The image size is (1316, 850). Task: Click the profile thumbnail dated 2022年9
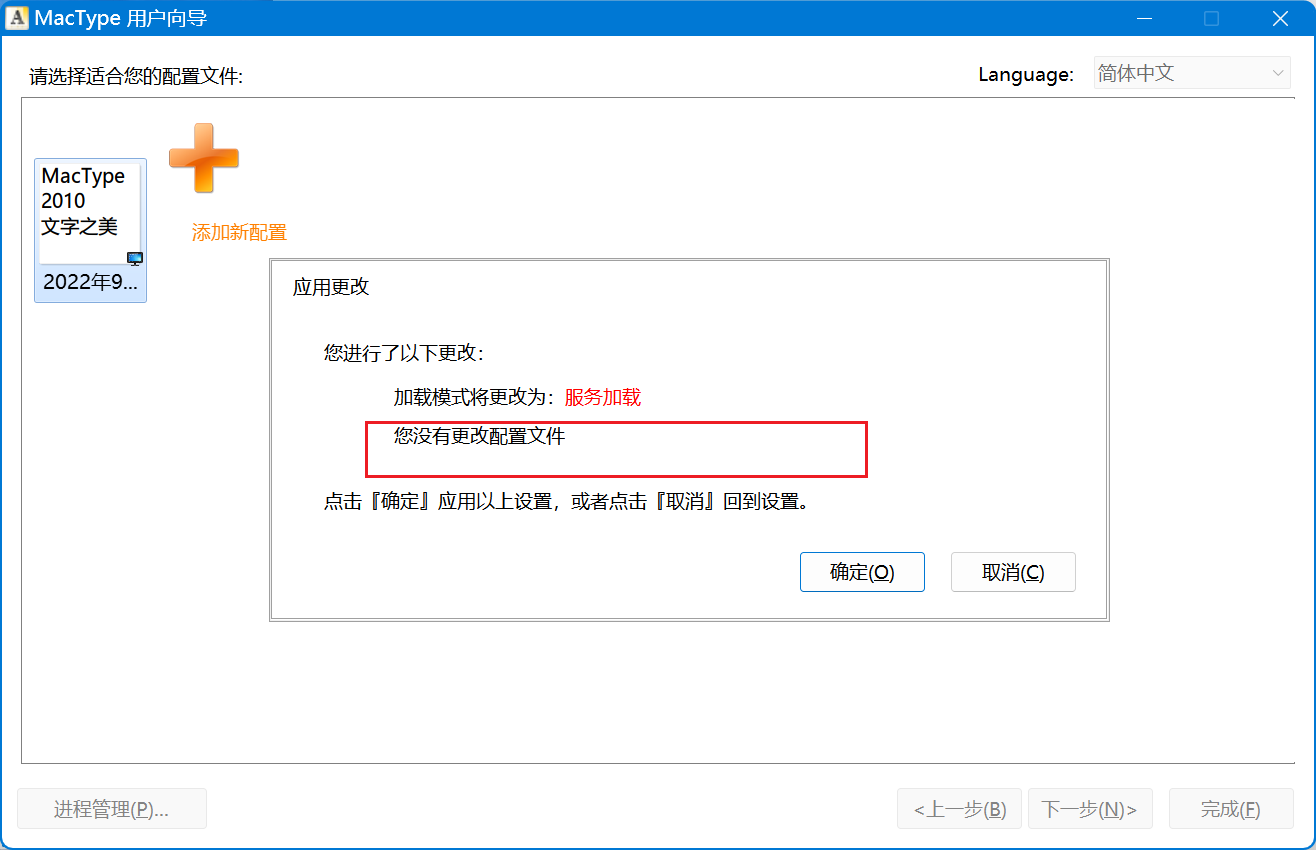[90, 281]
